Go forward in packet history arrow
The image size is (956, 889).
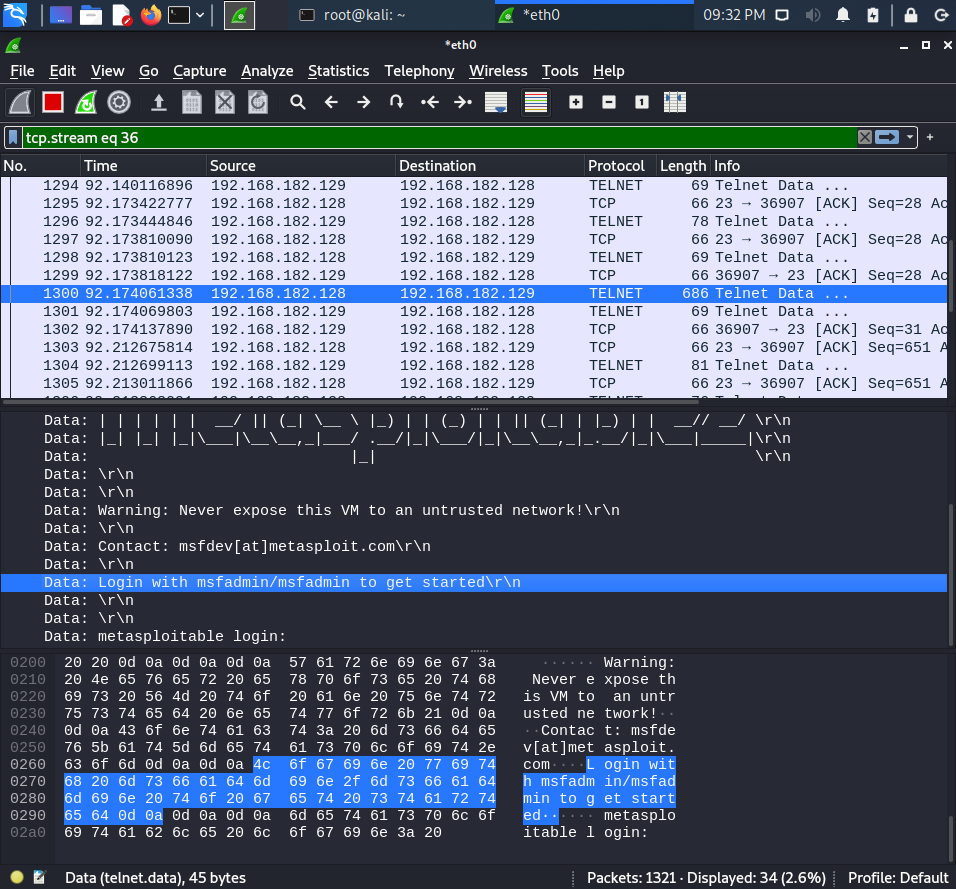click(364, 102)
